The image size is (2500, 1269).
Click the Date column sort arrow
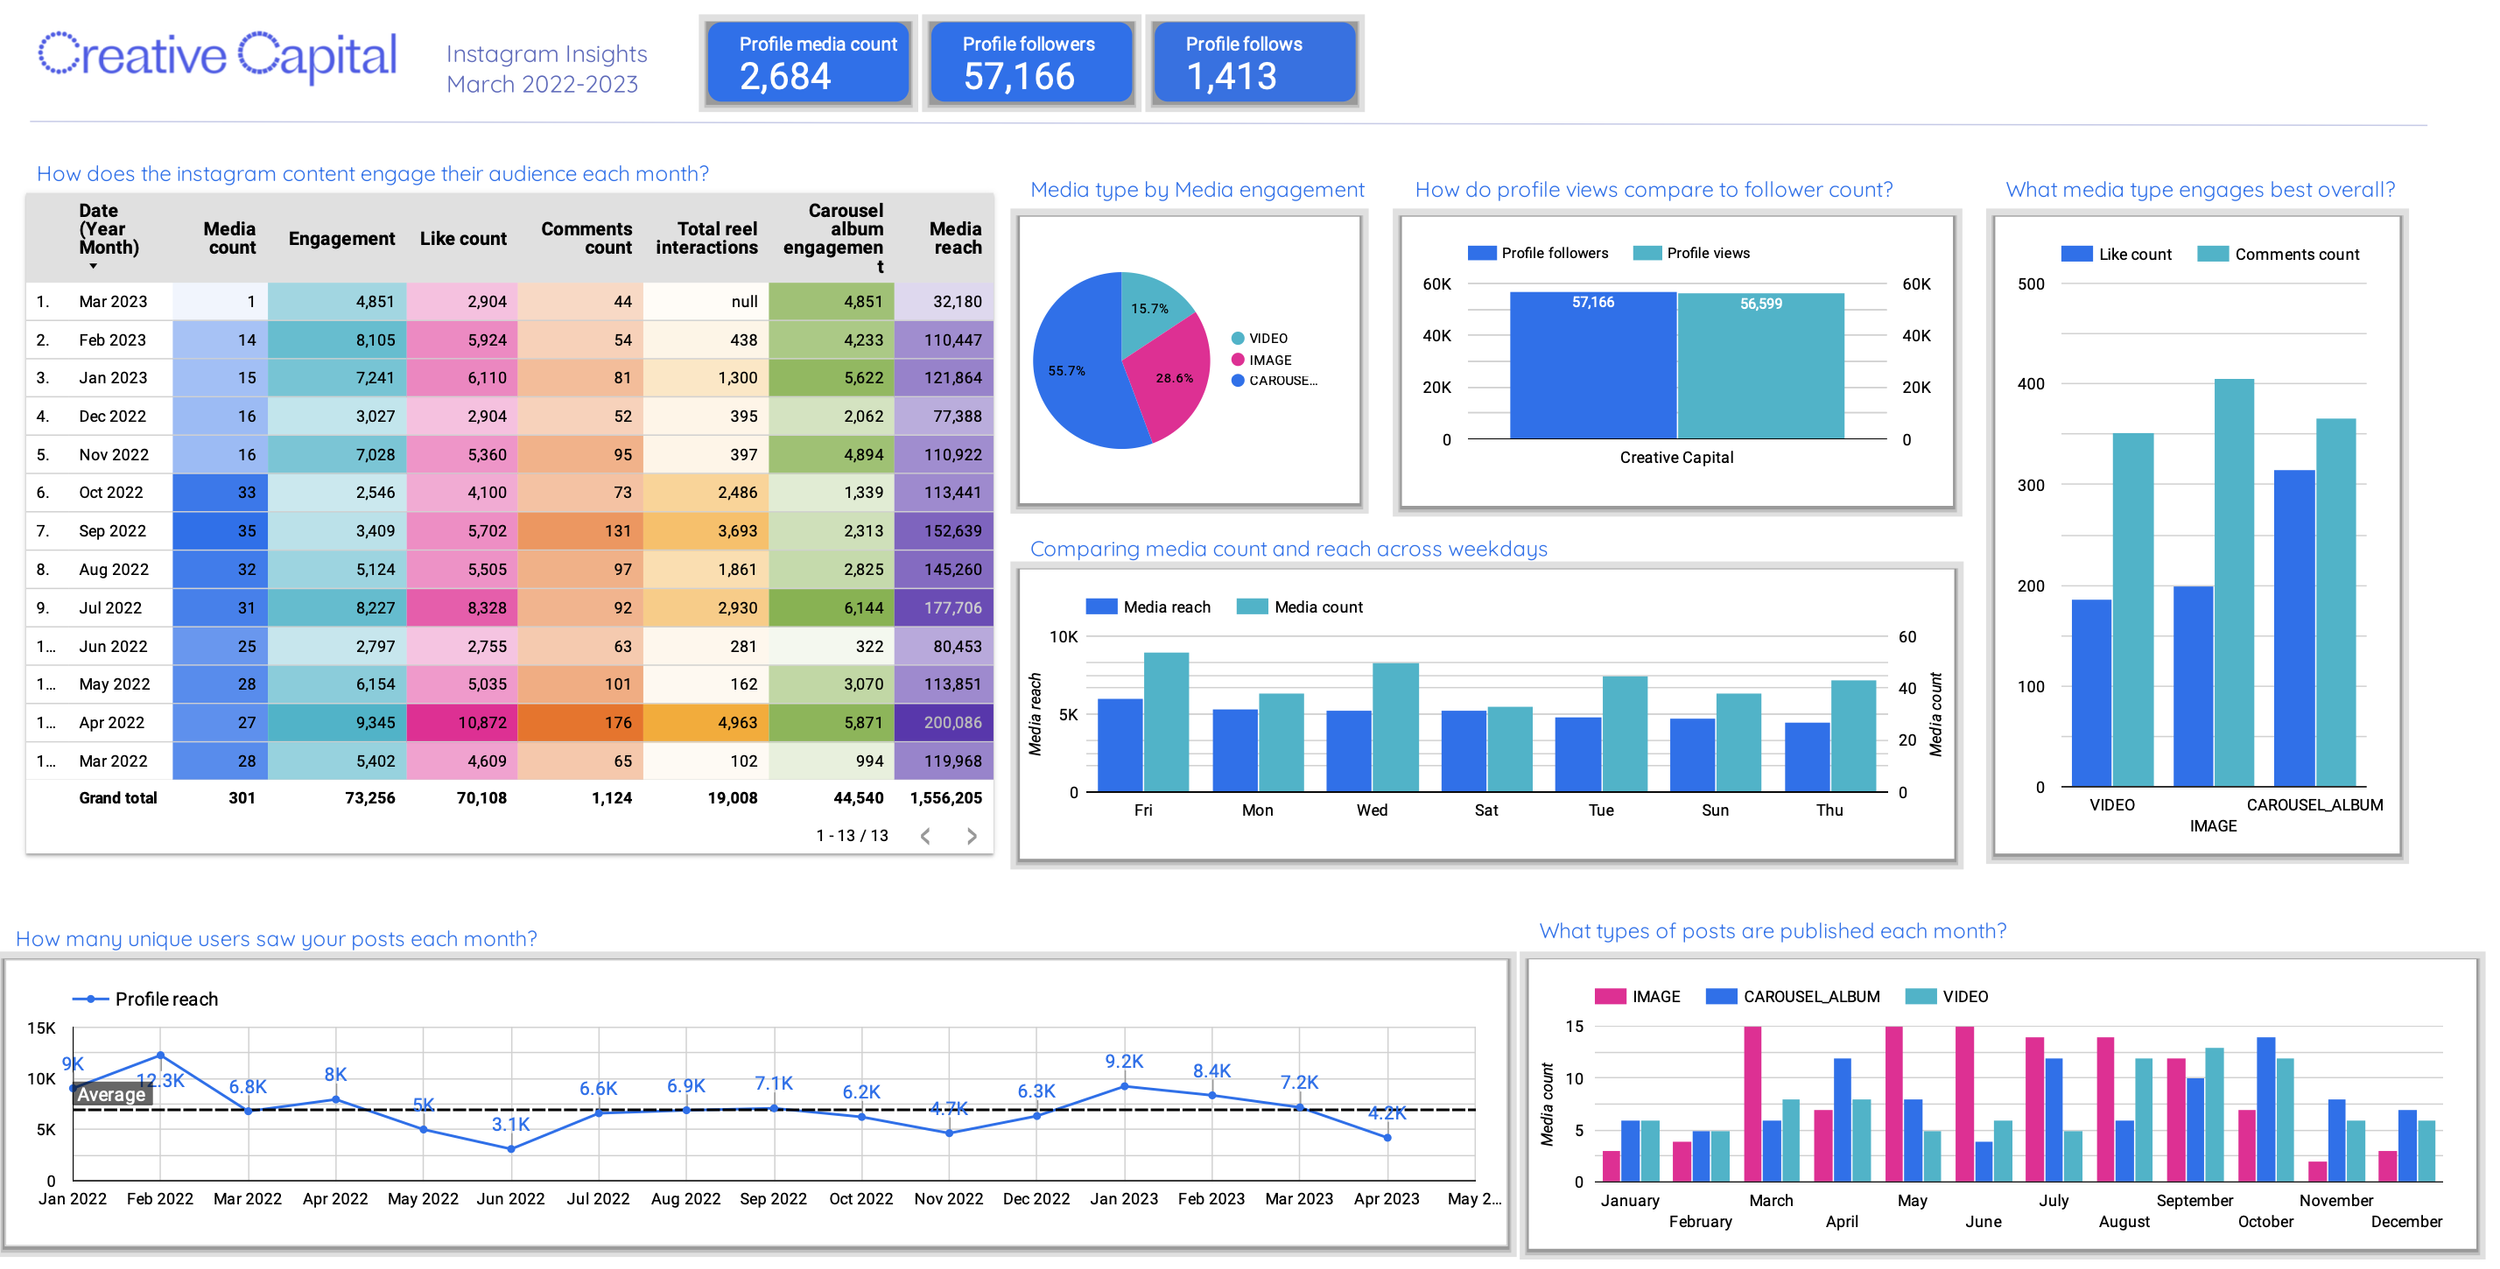(x=93, y=266)
